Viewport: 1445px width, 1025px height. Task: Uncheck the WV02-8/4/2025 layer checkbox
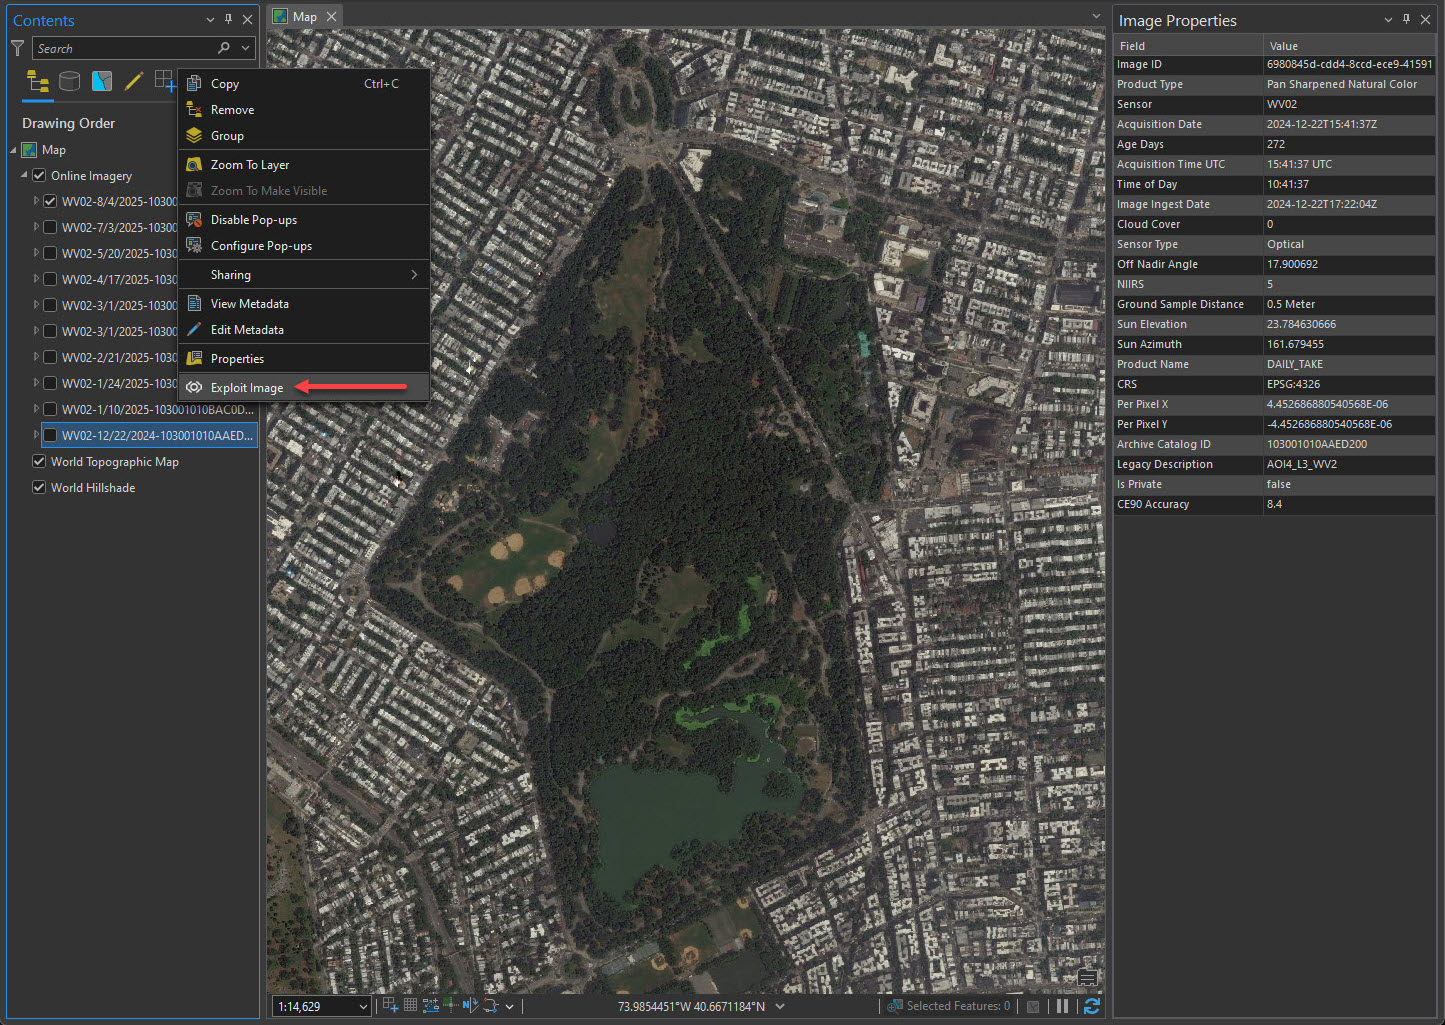50,202
